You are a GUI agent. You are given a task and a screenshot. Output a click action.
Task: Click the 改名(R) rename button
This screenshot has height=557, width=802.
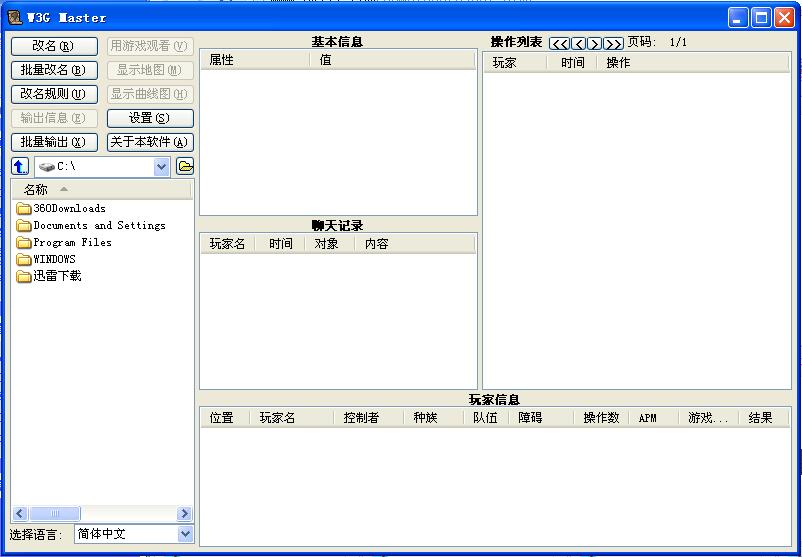pos(54,46)
